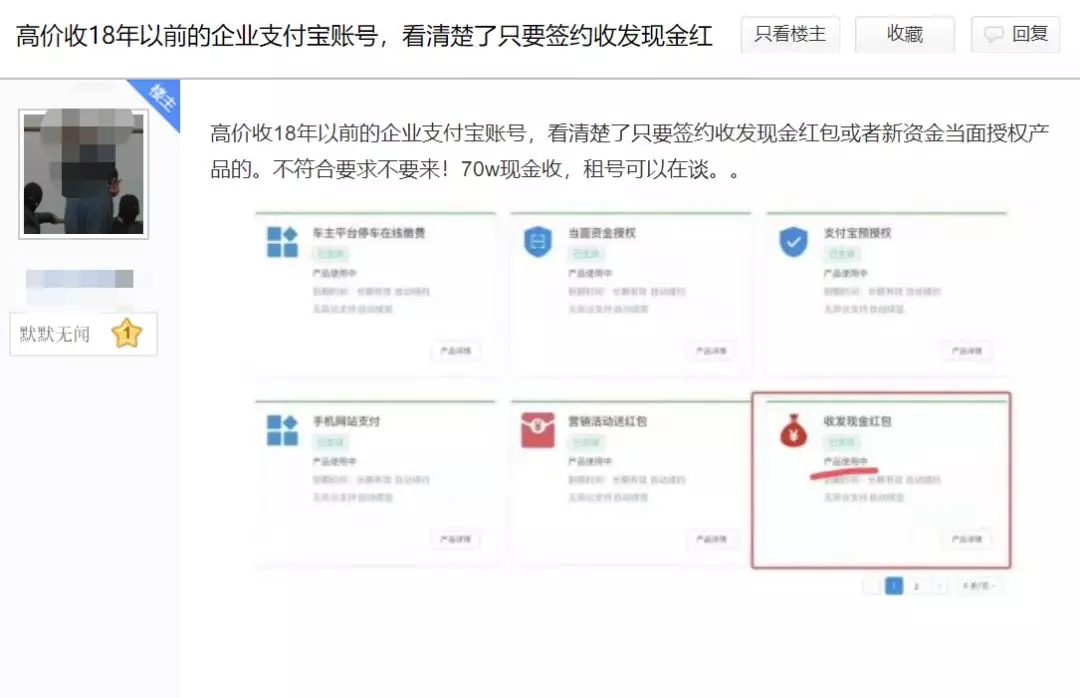
Task: Open 产品详情 for 收发现金红包
Action: click(x=967, y=539)
